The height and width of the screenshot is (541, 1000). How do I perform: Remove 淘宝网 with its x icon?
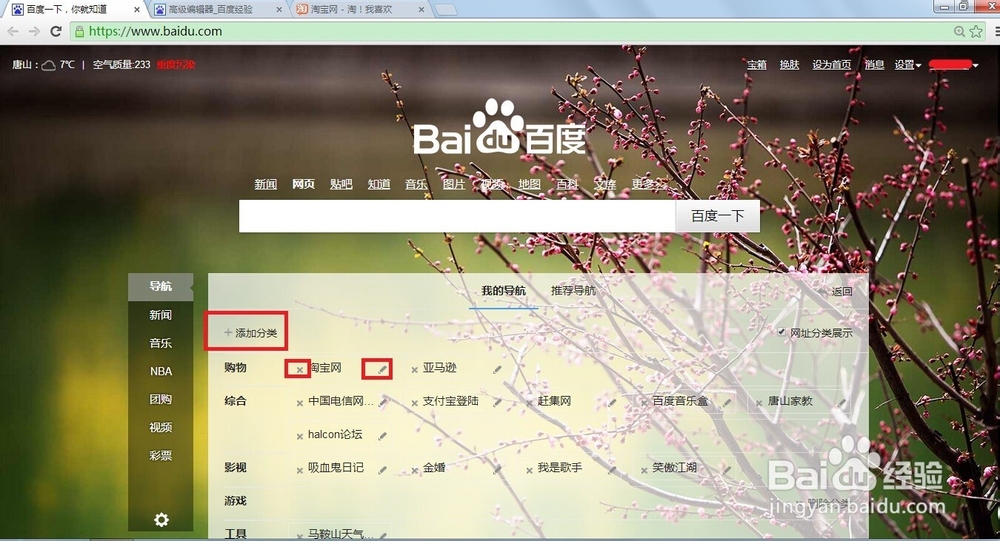pyautogui.click(x=299, y=369)
